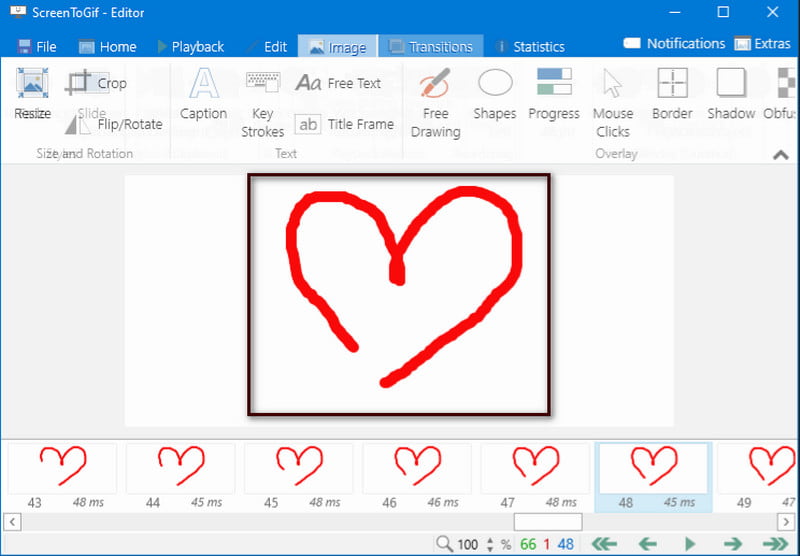Jump to the first frame

tap(604, 544)
